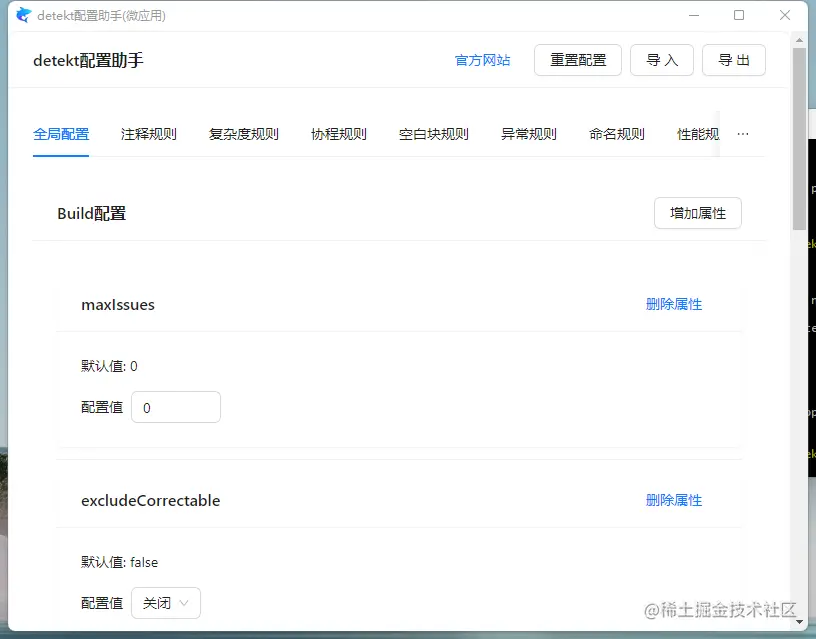Click the excludeCorrectable property title
Image resolution: width=816 pixels, height=639 pixels.
[150, 501]
